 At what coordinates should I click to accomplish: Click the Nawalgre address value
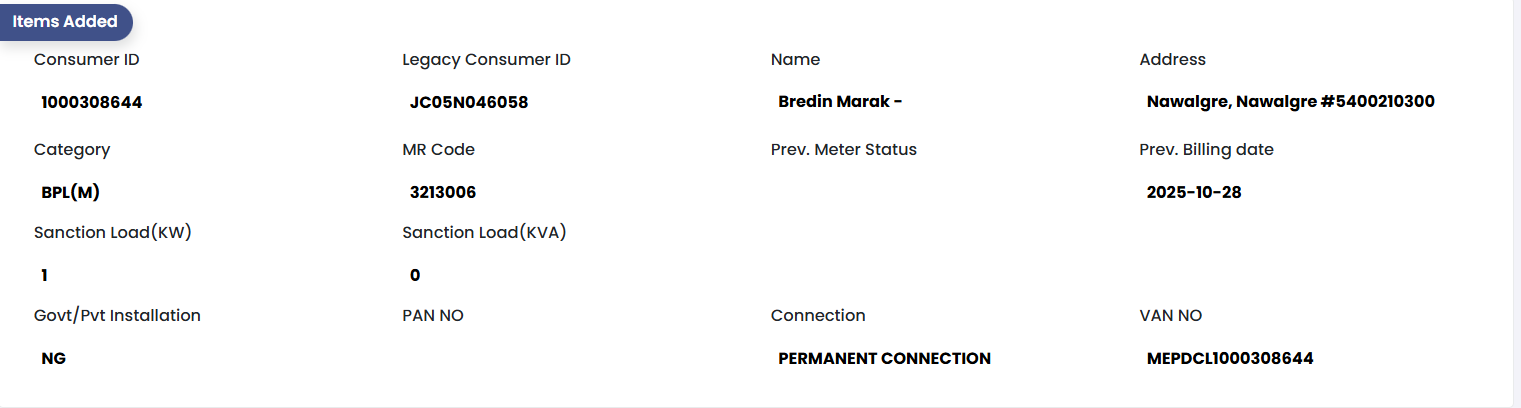coord(1291,102)
